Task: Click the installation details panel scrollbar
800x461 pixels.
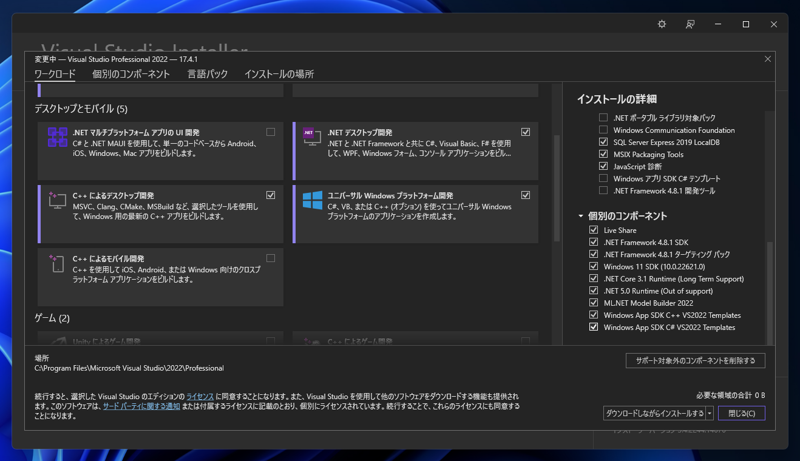Action: click(x=770, y=293)
